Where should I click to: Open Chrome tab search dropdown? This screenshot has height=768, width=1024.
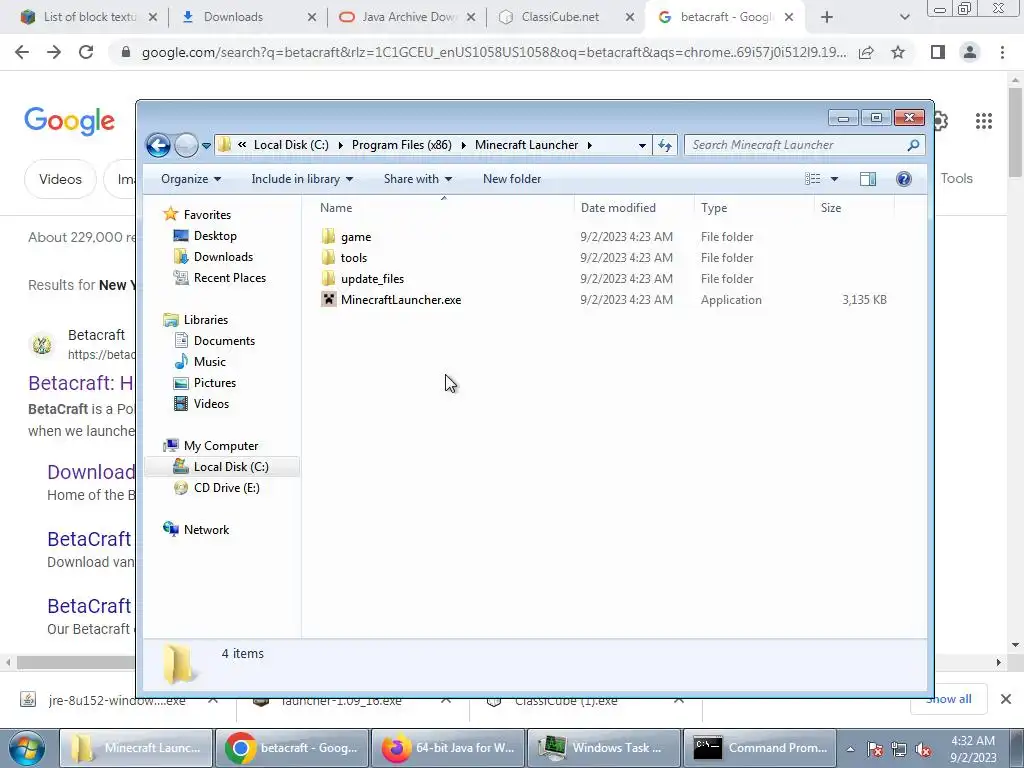[x=904, y=18]
